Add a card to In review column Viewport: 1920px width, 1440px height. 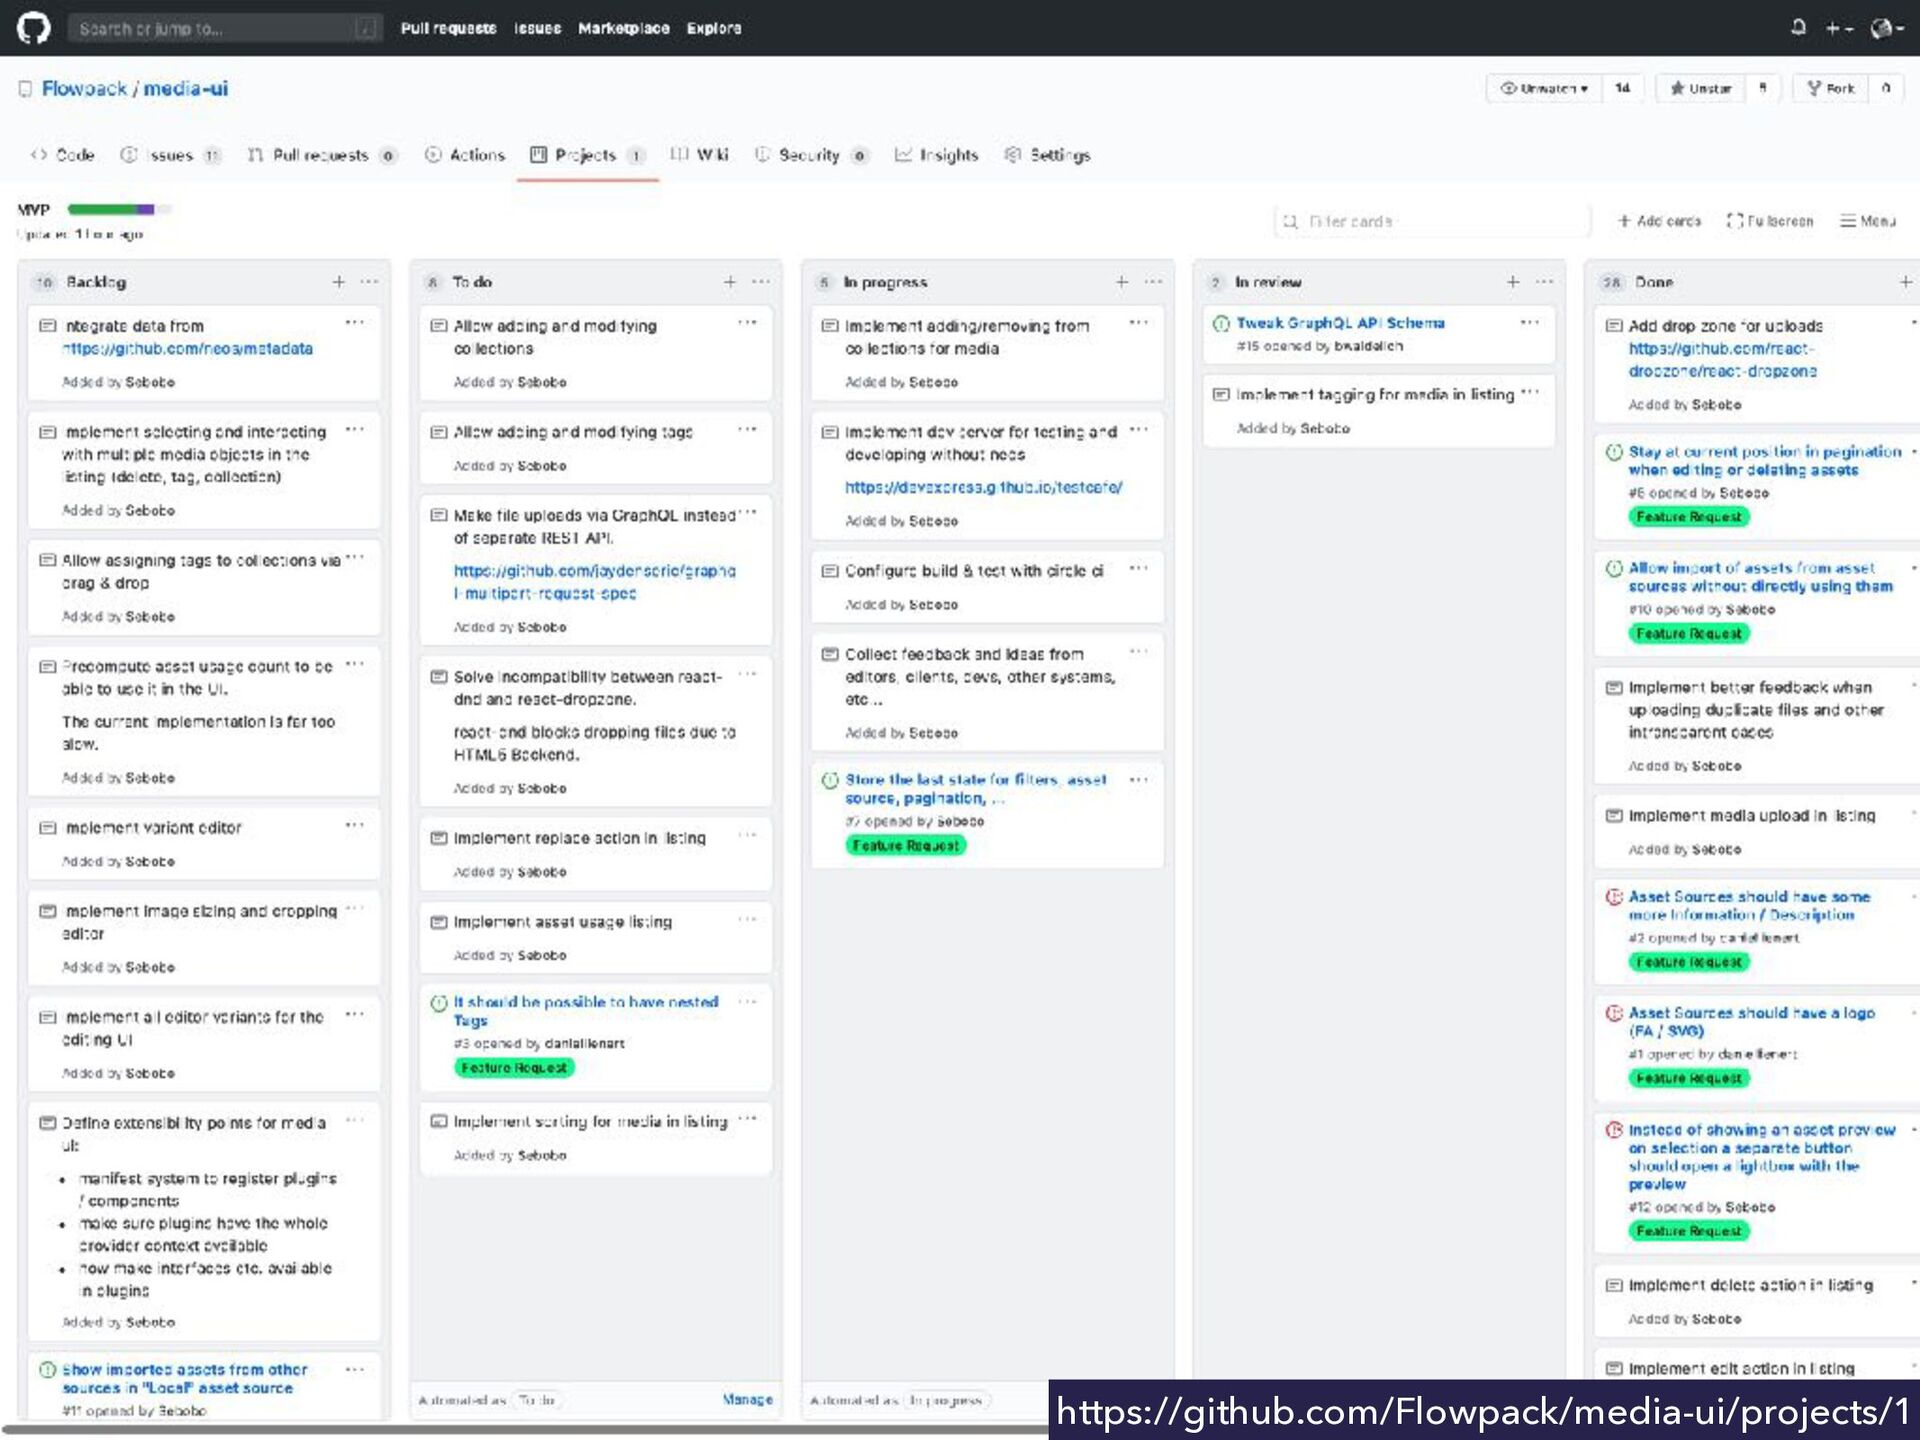click(x=1513, y=282)
